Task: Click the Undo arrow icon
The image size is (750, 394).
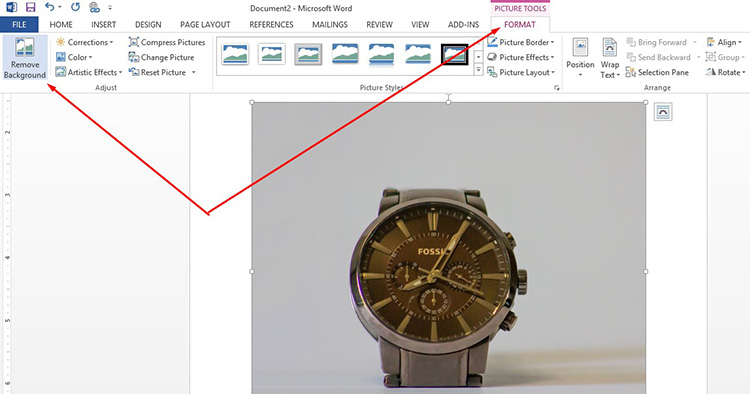Action: (50, 7)
